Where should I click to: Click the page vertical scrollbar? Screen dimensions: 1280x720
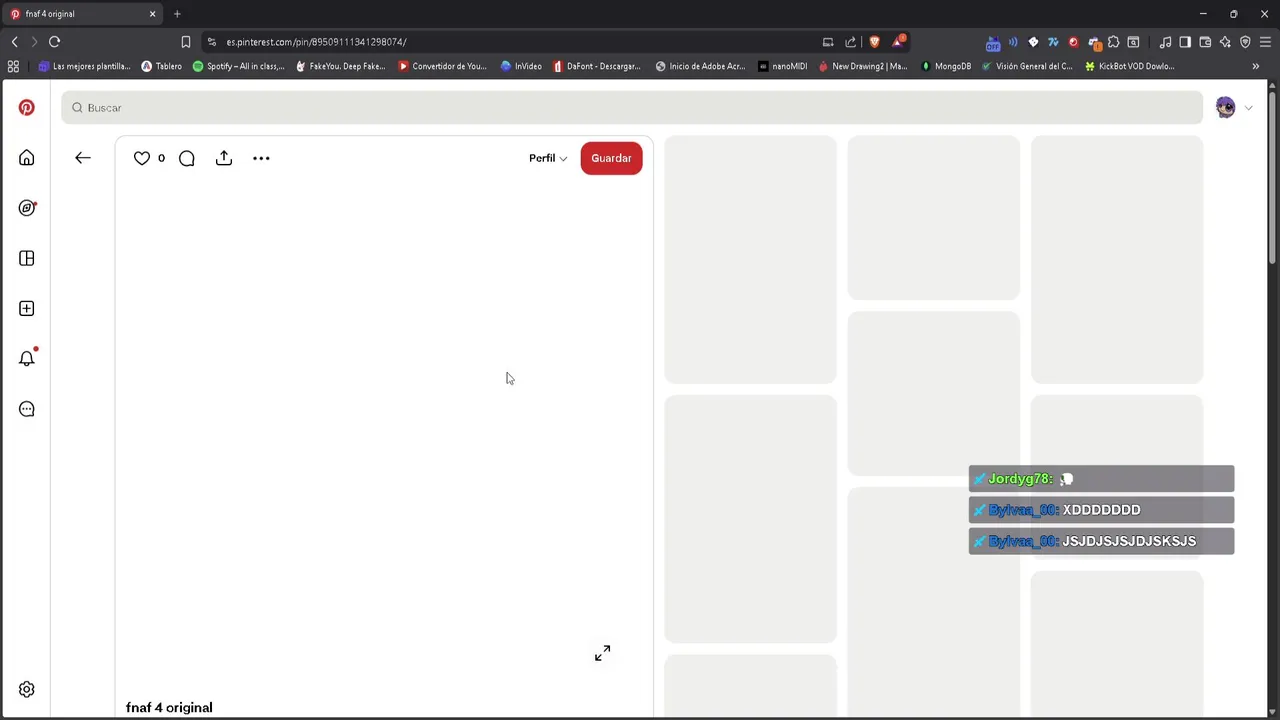pos(1272,180)
